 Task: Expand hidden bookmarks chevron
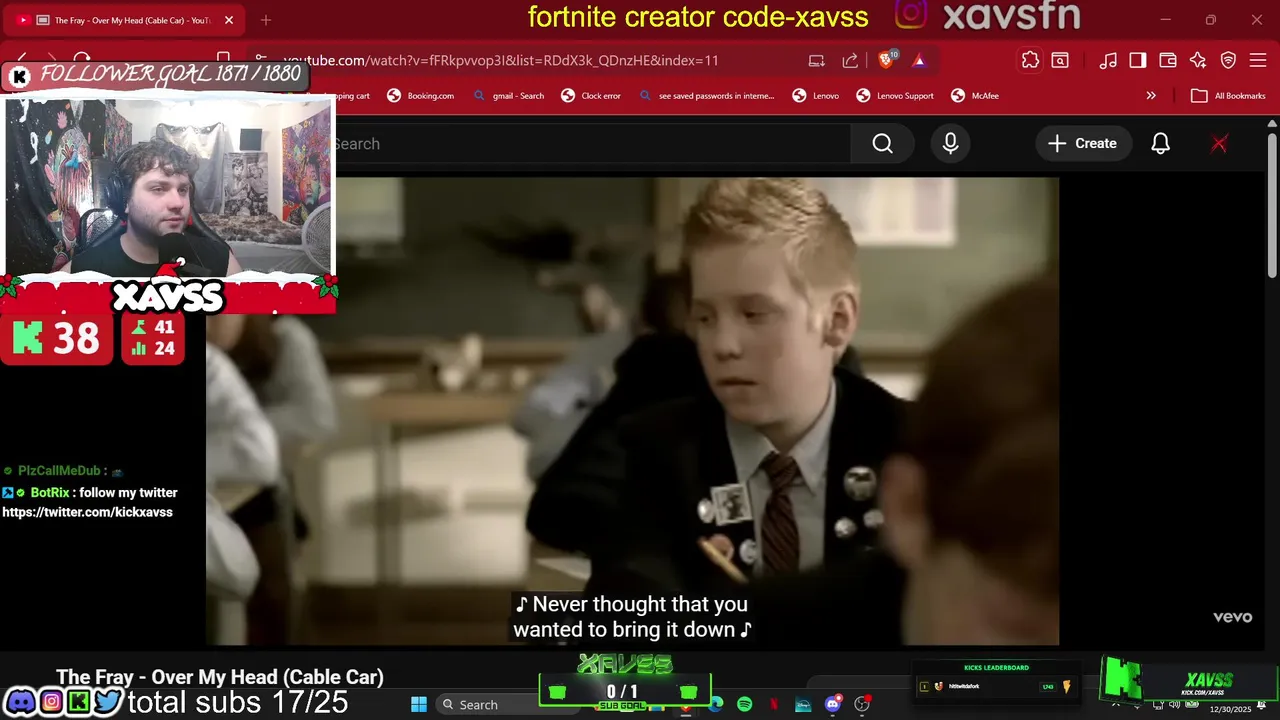pyautogui.click(x=1151, y=96)
